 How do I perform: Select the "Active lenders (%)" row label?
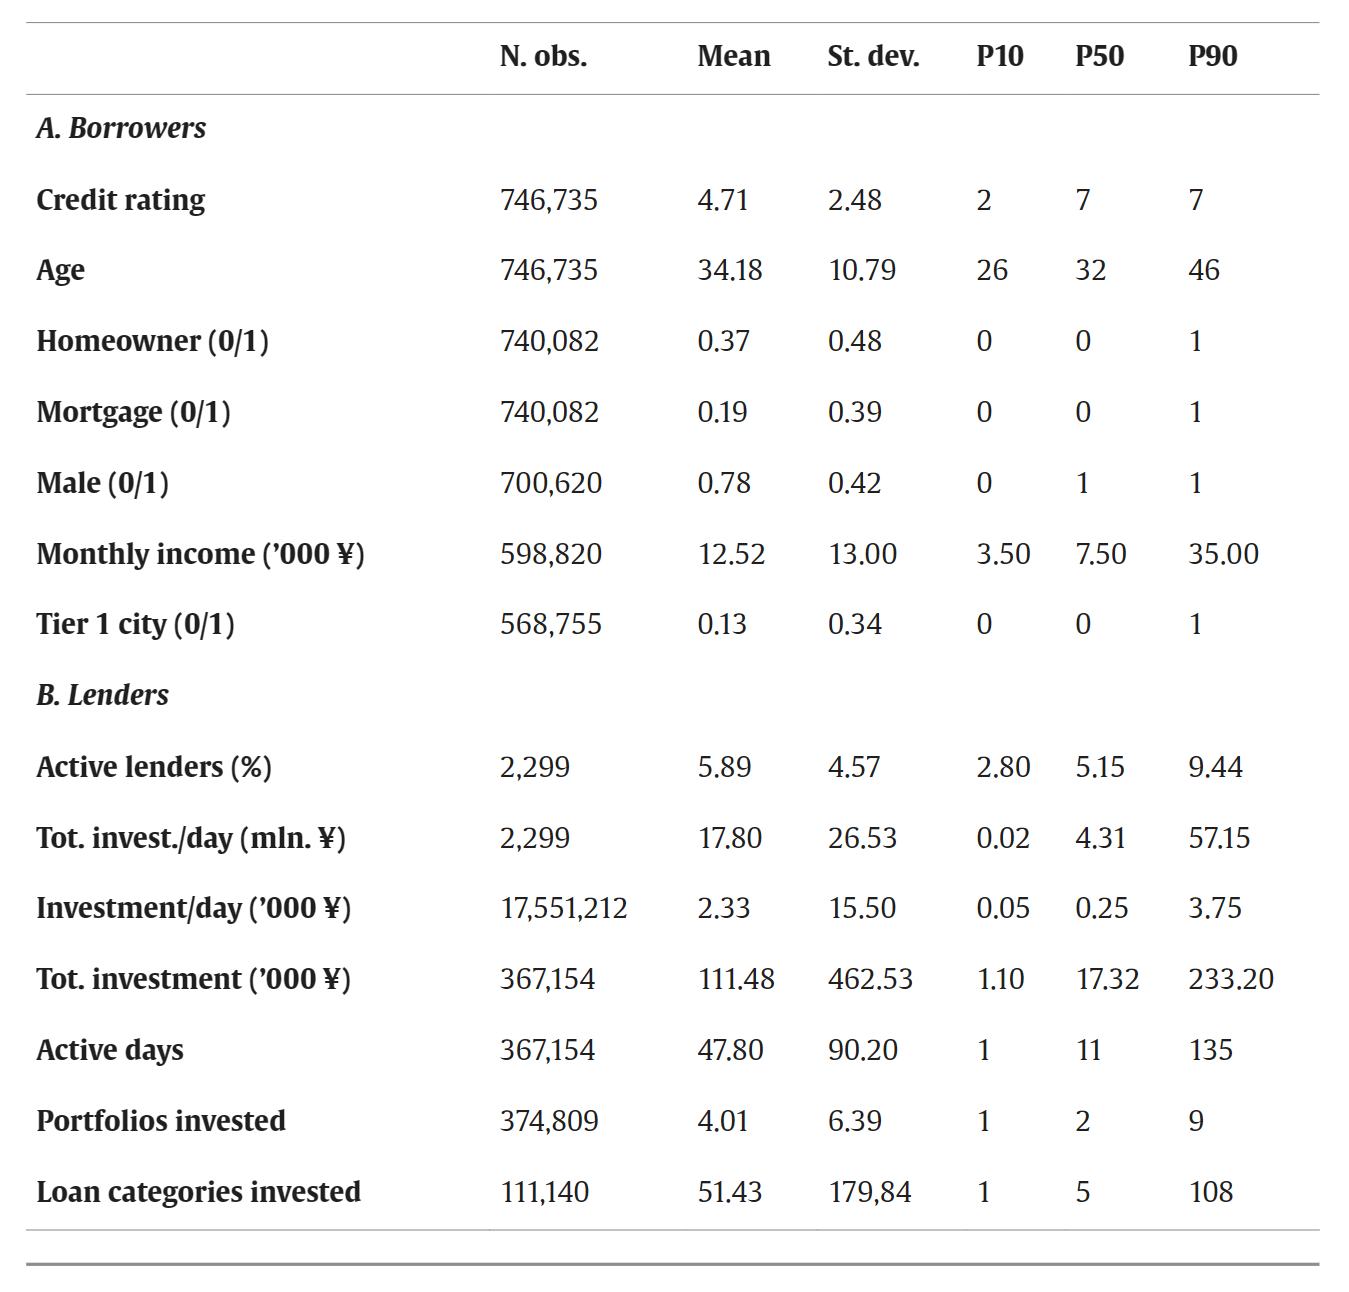click(x=154, y=767)
